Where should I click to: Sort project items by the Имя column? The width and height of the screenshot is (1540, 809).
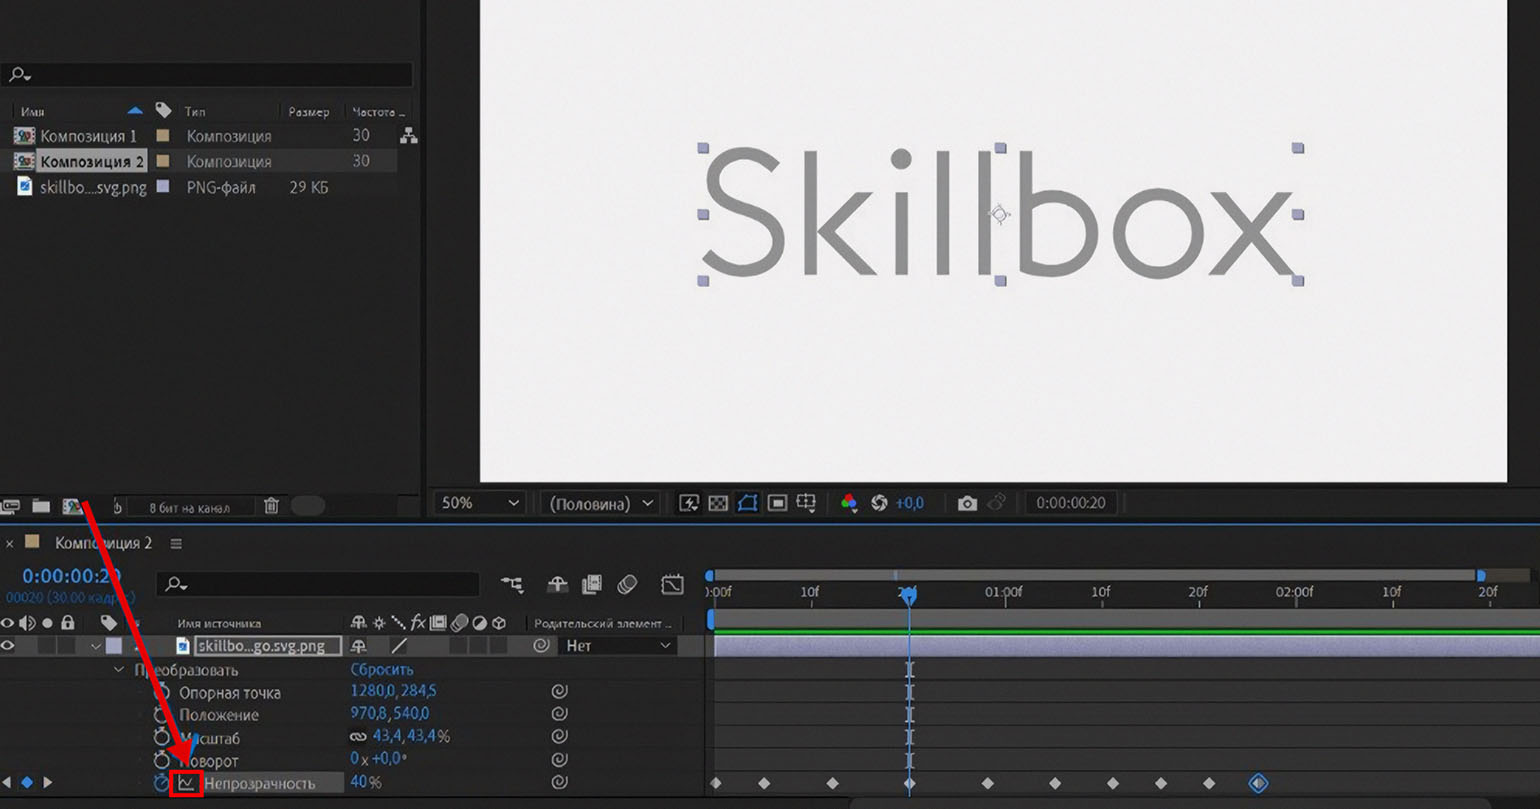click(33, 111)
